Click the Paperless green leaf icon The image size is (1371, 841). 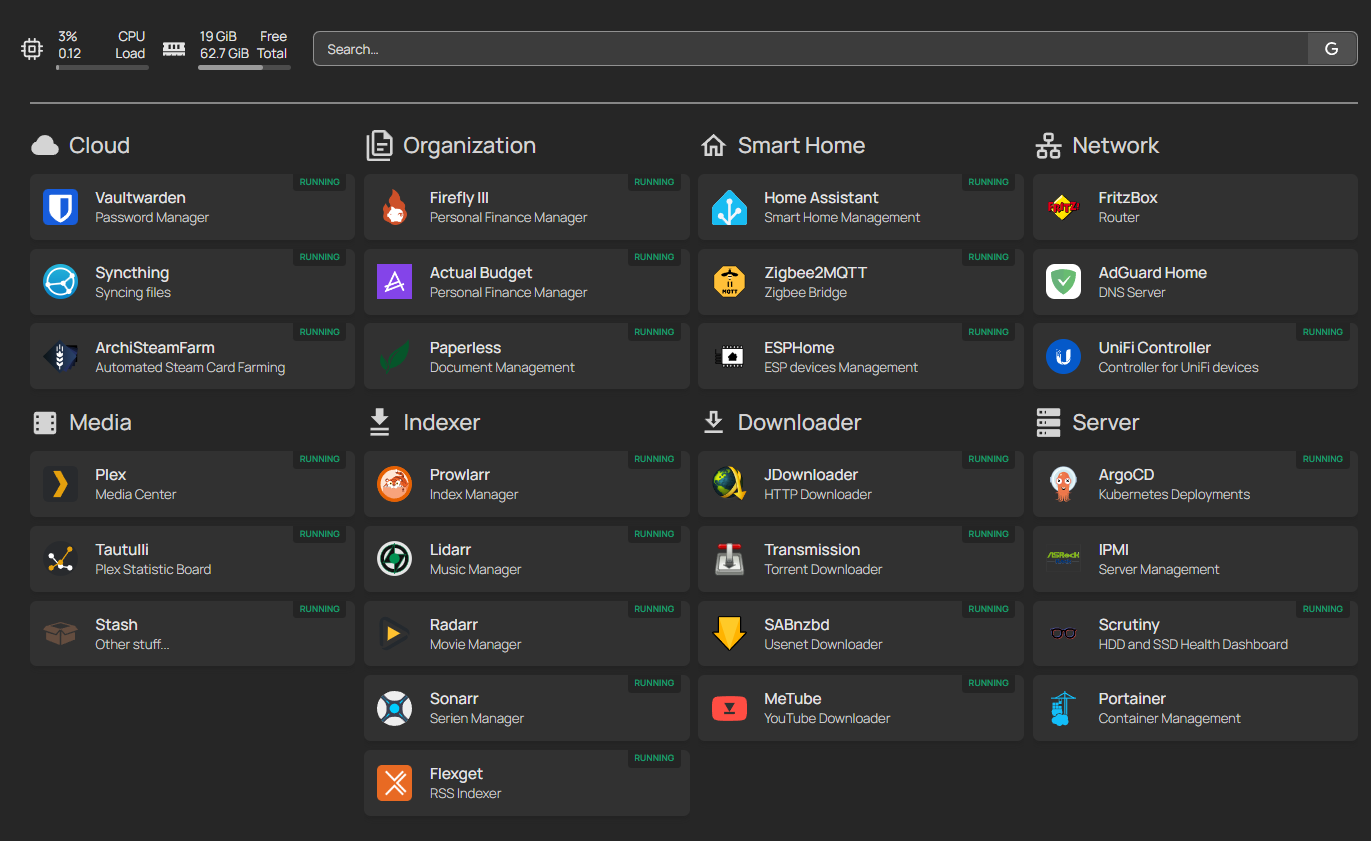click(395, 357)
